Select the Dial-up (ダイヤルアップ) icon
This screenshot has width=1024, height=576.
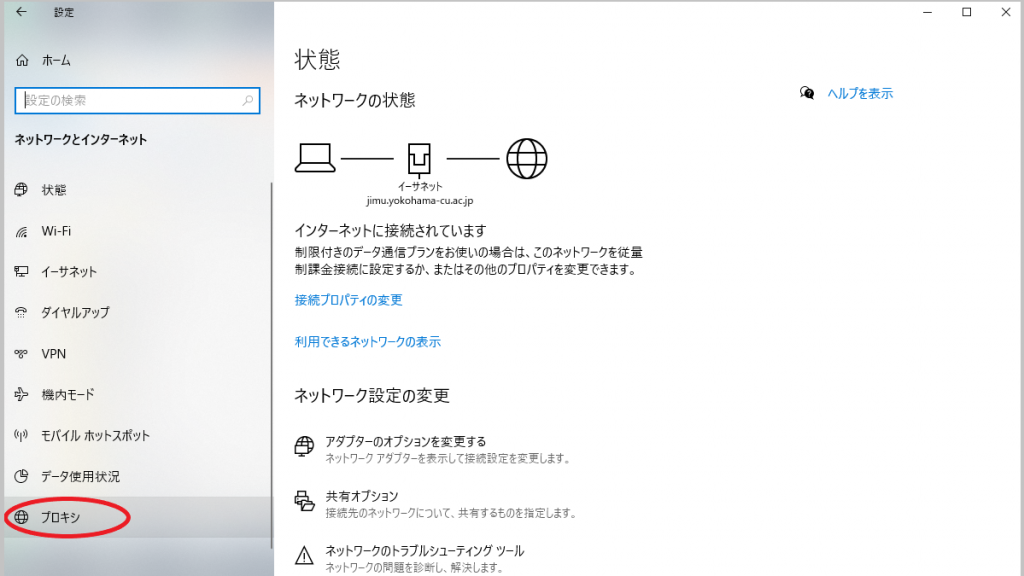(x=21, y=313)
